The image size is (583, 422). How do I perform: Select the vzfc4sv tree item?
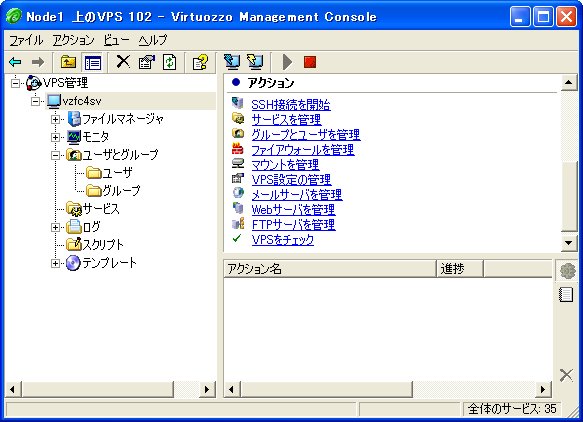tap(82, 101)
